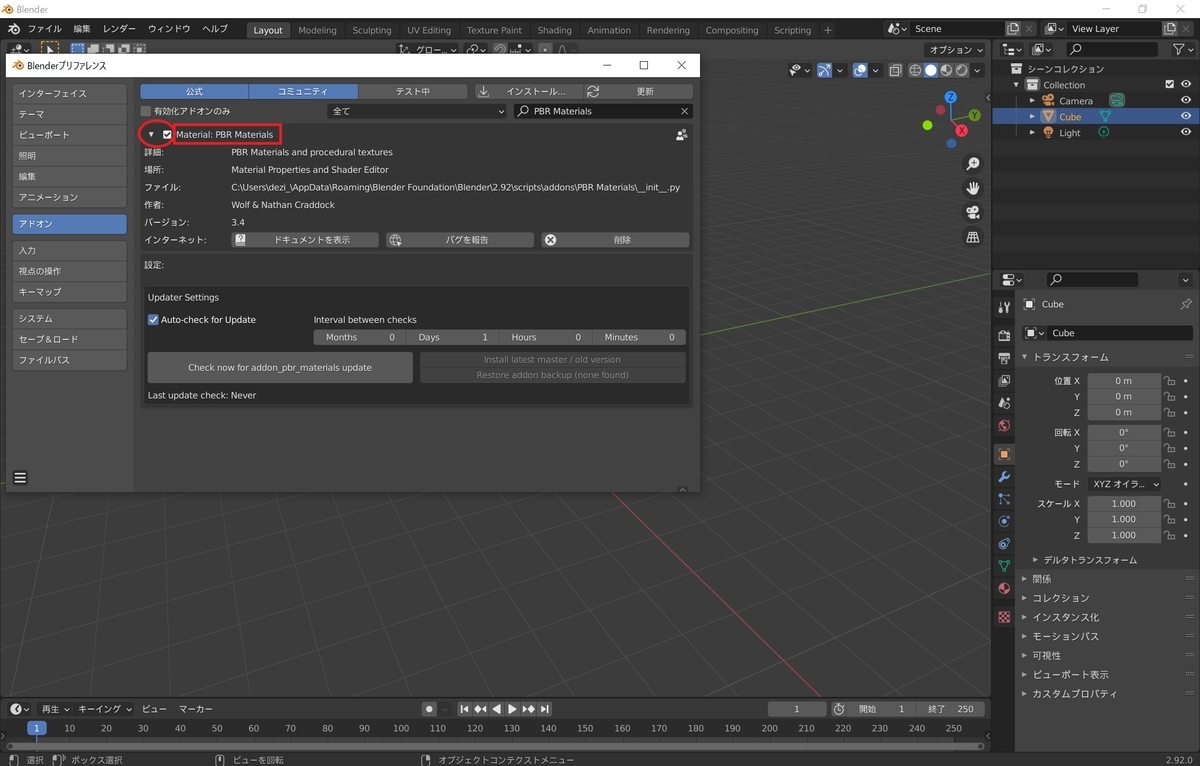
Task: Collapse the PBR Materials addon details triangle
Action: (x=151, y=134)
